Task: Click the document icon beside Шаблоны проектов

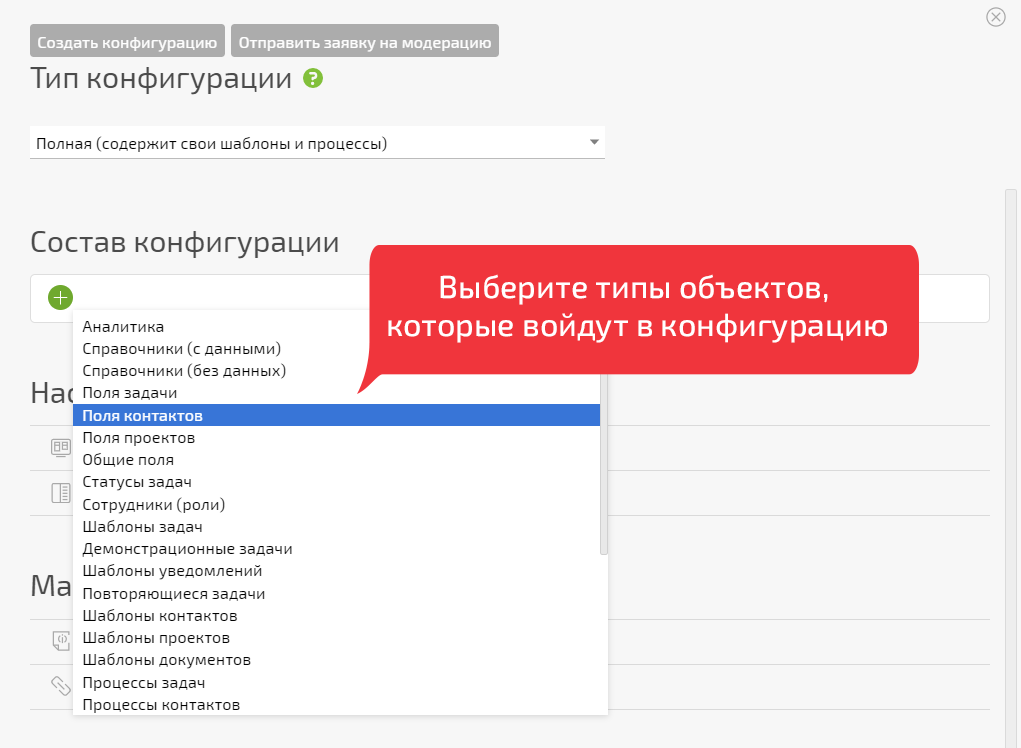Action: [x=61, y=641]
